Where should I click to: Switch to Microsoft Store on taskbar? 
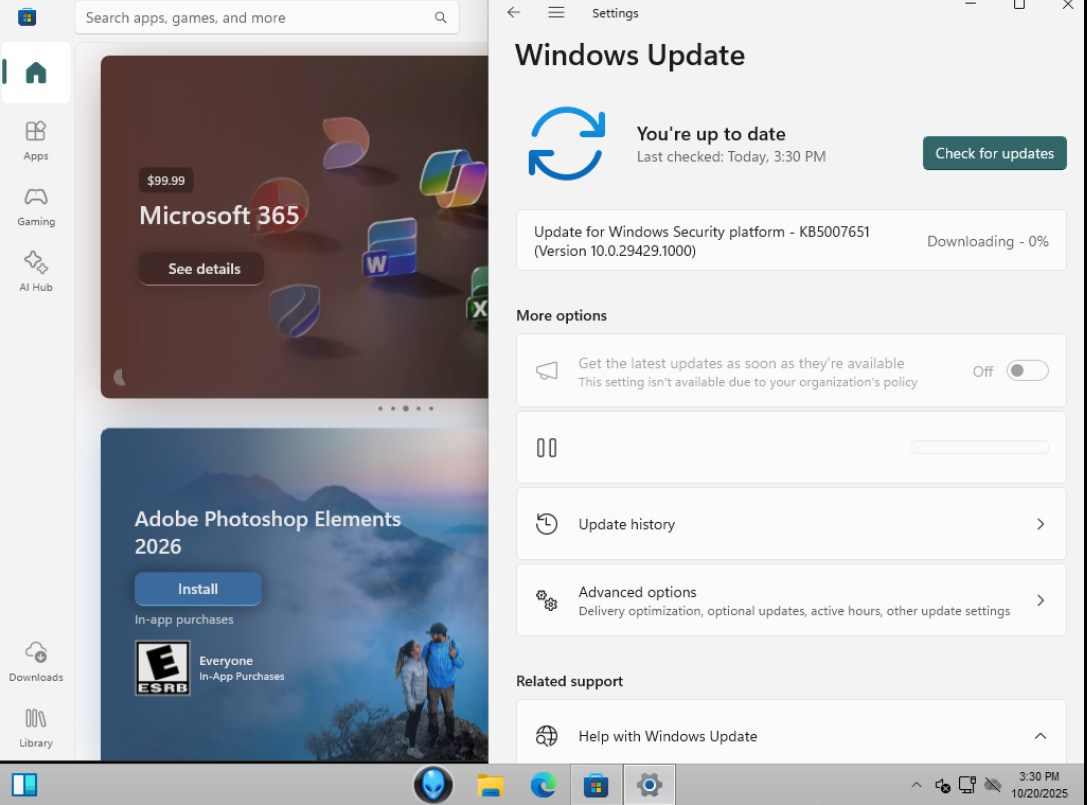click(x=596, y=785)
